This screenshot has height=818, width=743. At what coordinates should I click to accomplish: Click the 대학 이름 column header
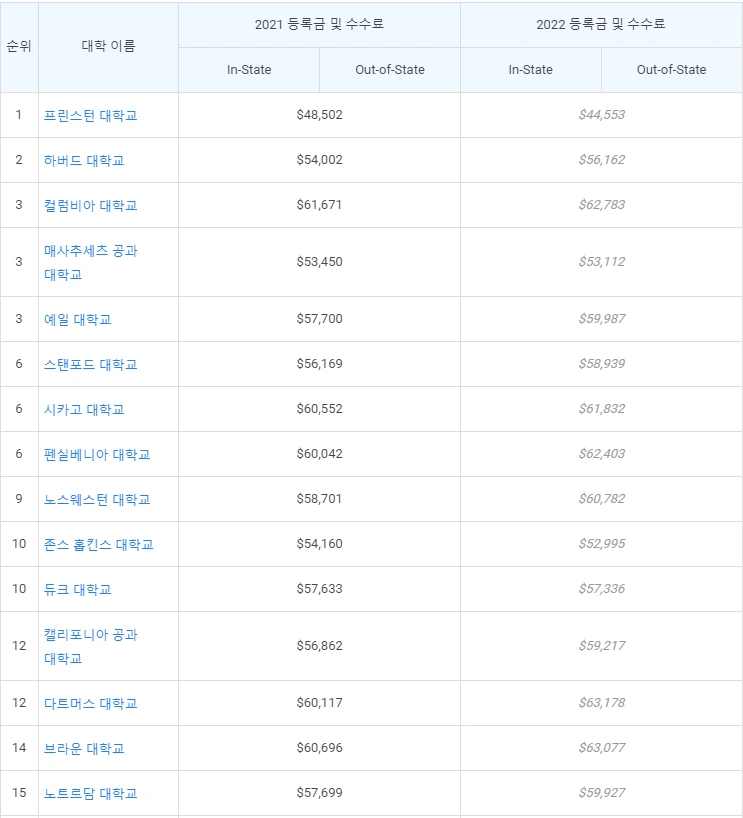(109, 46)
